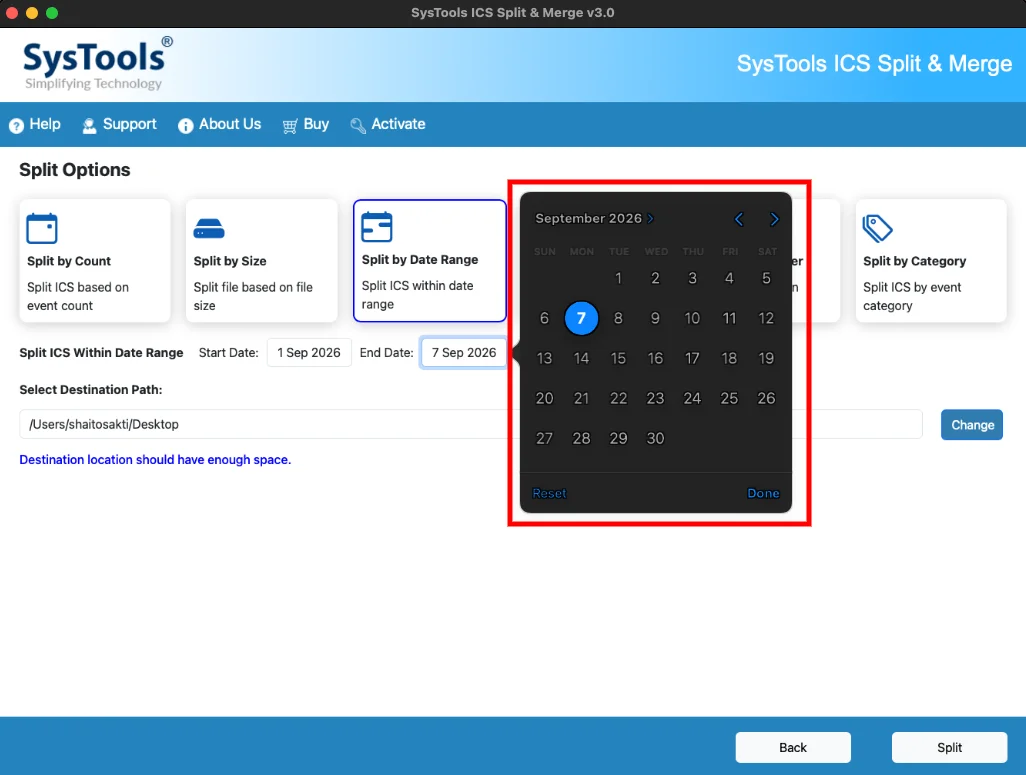Image resolution: width=1026 pixels, height=775 pixels.
Task: Expand the September 2026 month picker
Action: tap(594, 219)
